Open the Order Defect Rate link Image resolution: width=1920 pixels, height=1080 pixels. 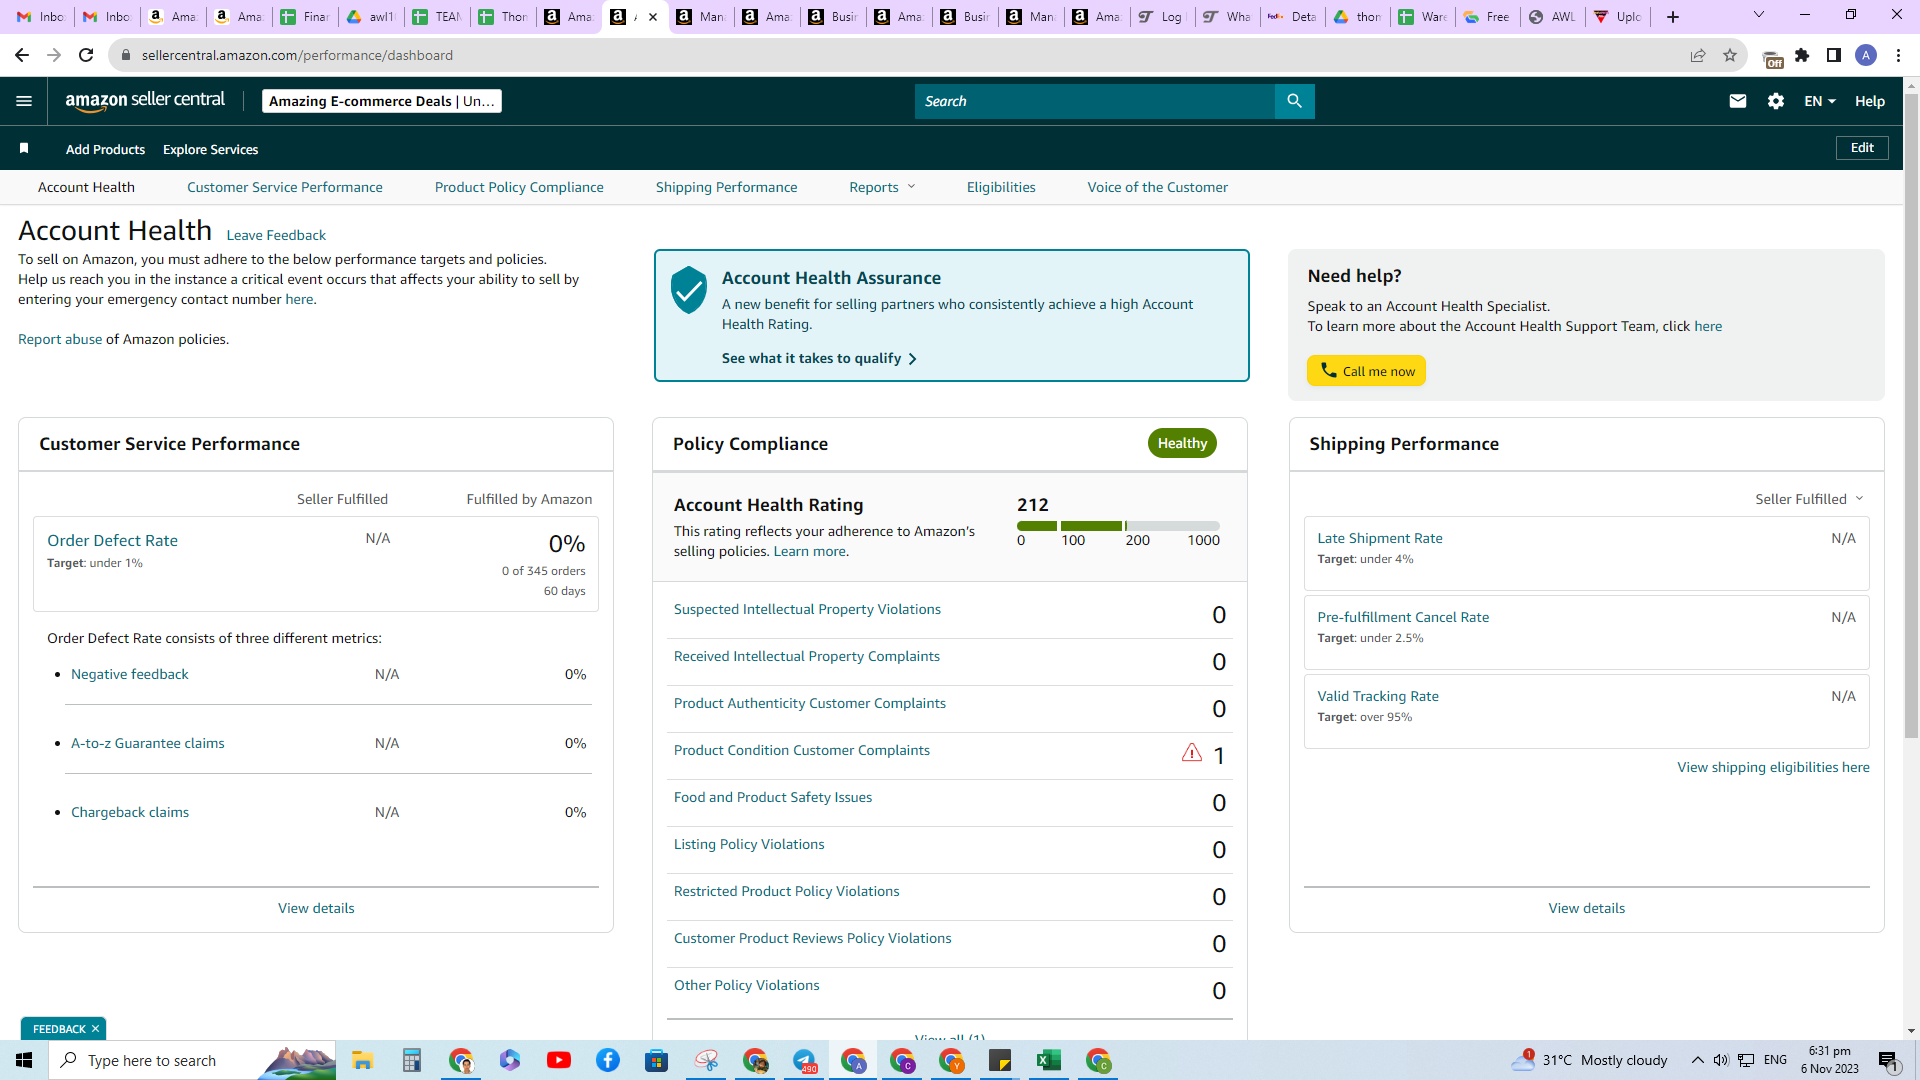[x=112, y=540]
